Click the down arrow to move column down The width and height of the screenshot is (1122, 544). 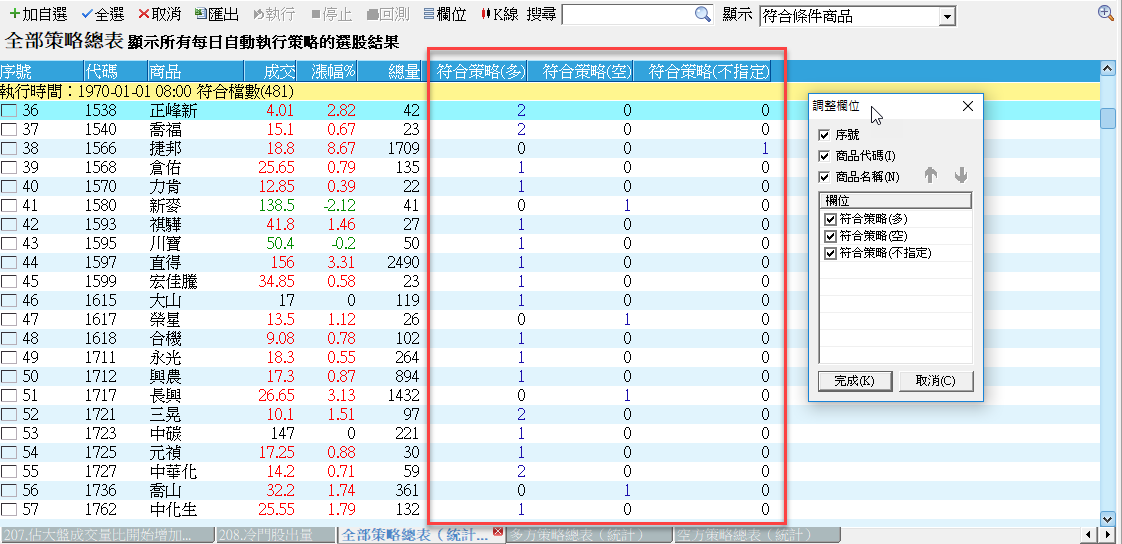961,176
